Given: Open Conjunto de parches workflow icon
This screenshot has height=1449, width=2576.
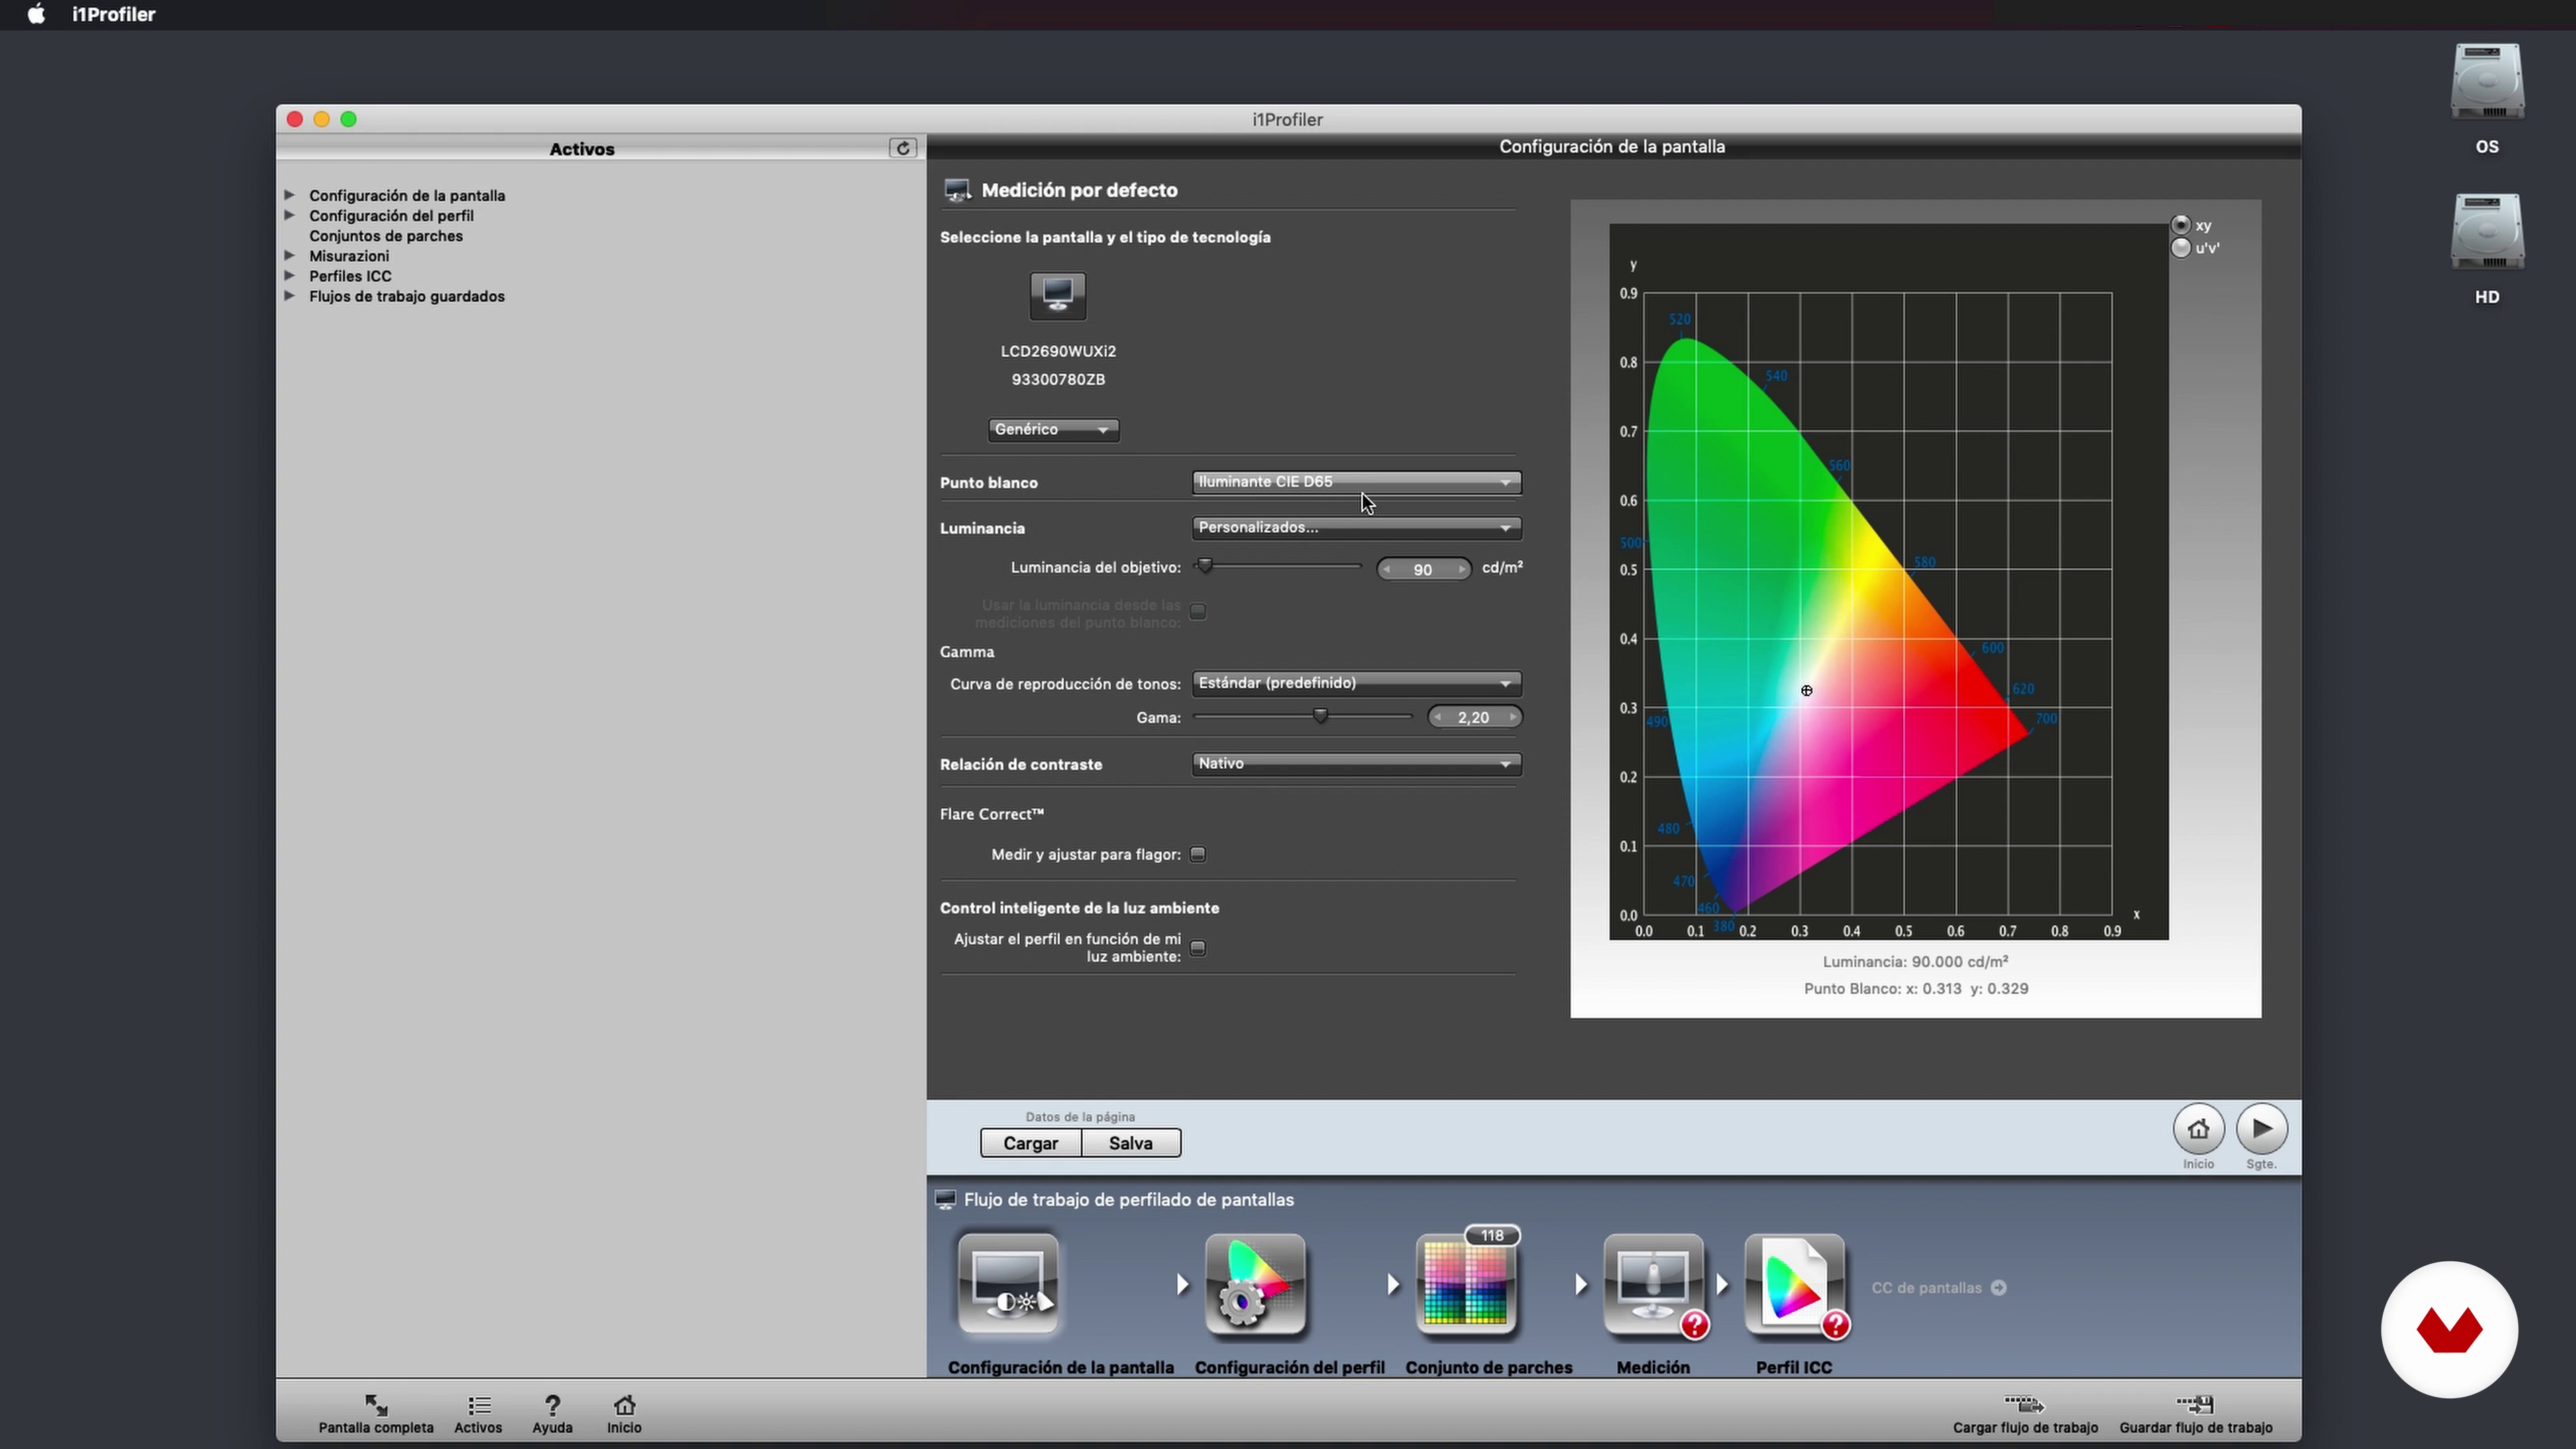Looking at the screenshot, I should point(1466,1284).
